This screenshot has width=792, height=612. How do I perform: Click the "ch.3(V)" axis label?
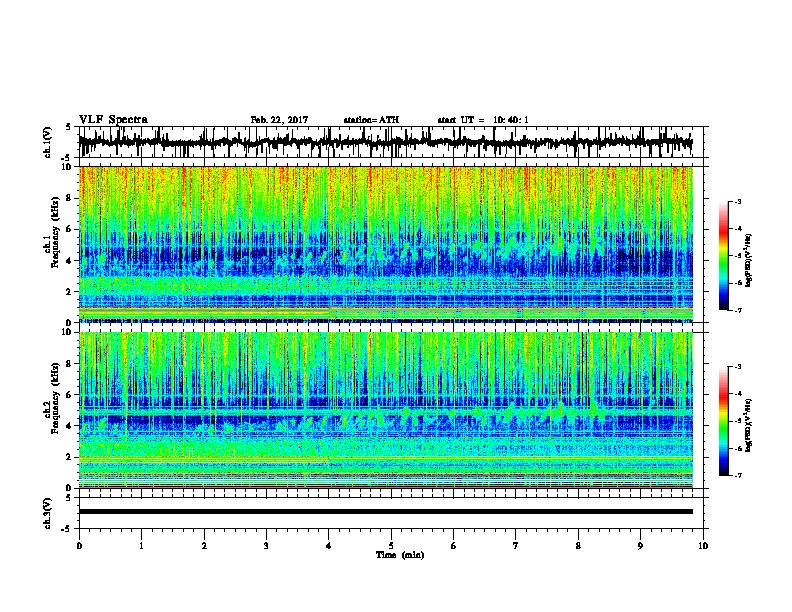click(48, 514)
